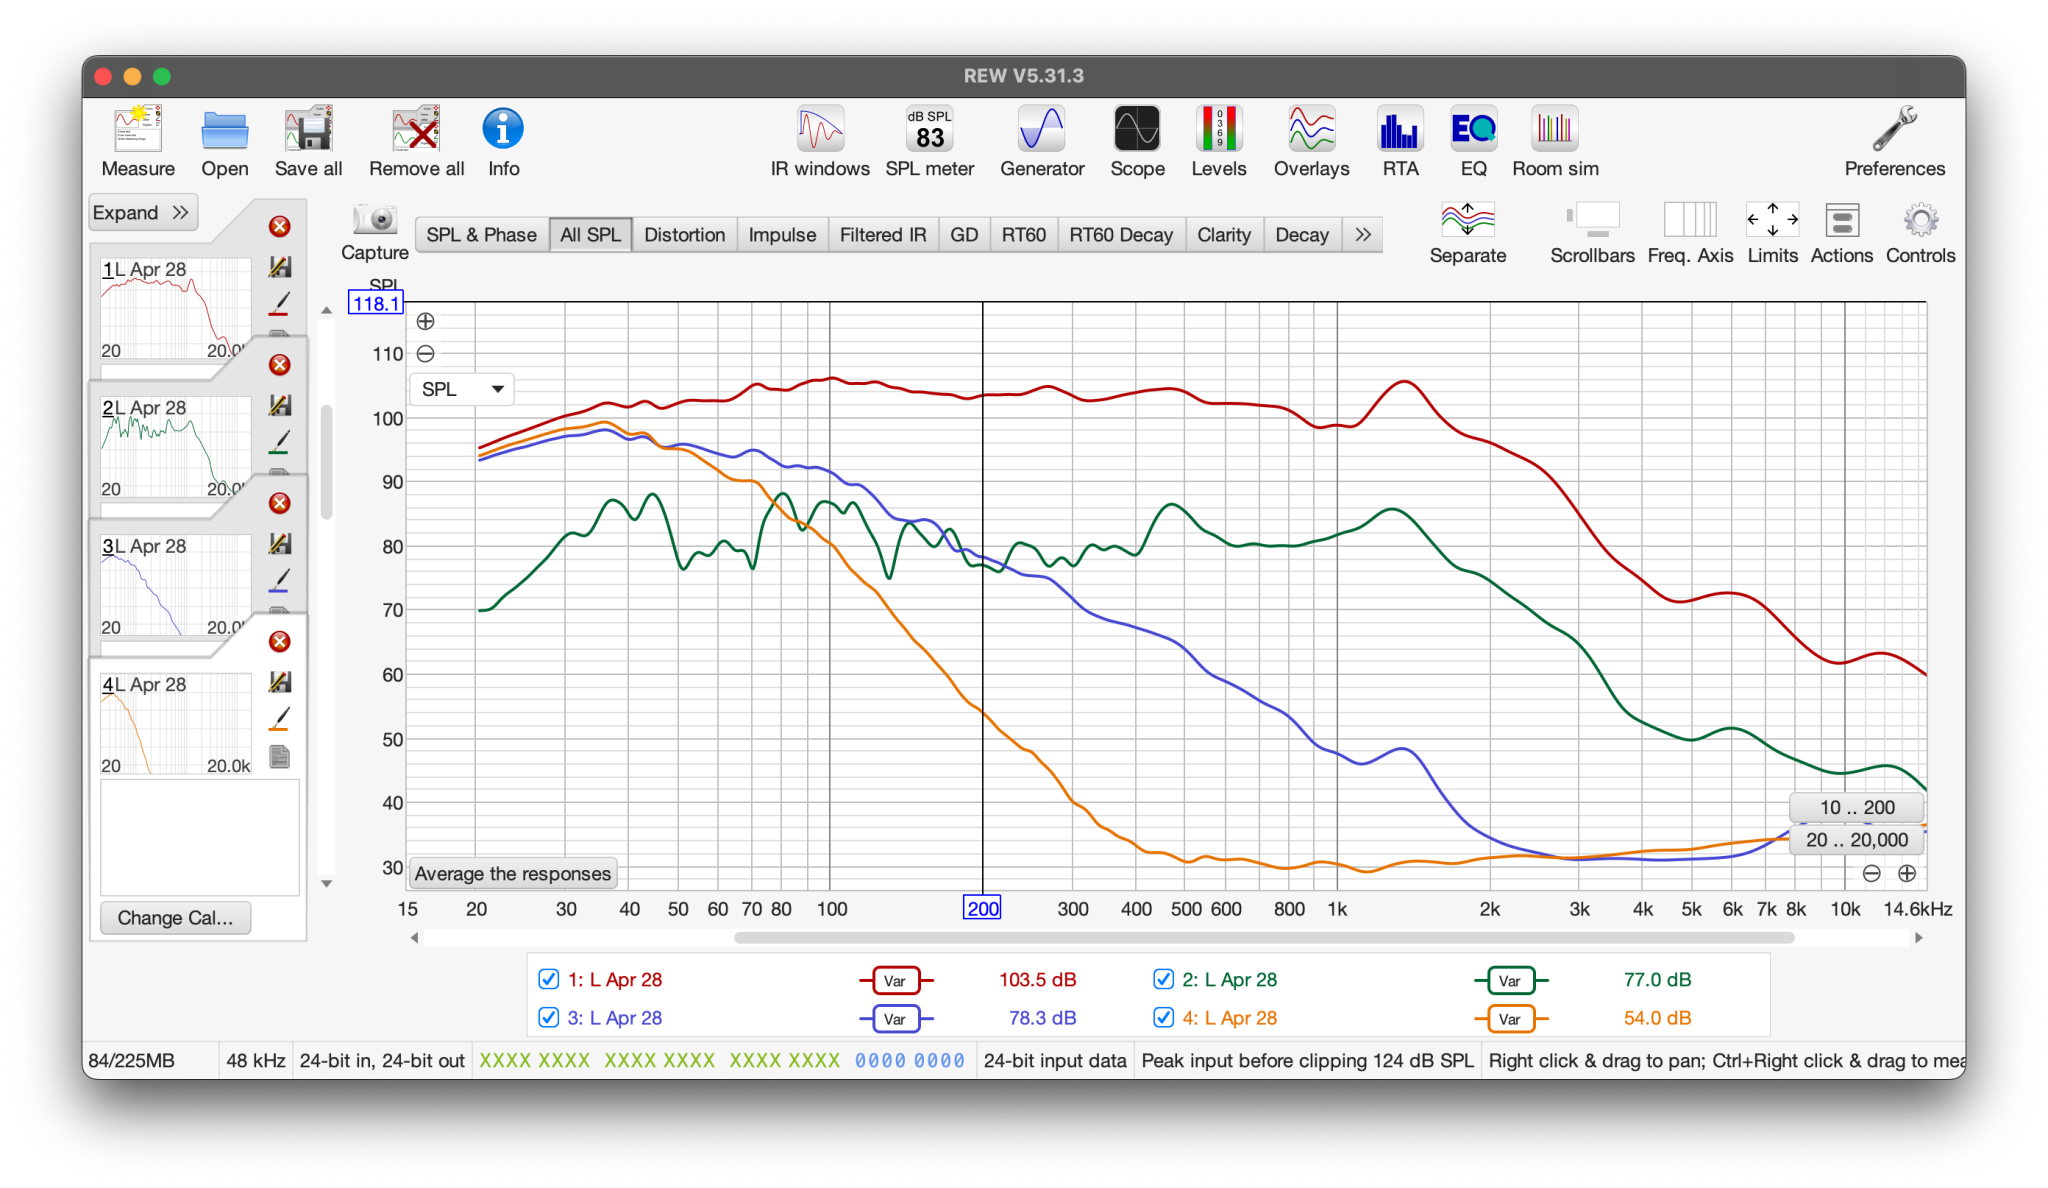
Task: Open the Info panel
Action: [503, 141]
